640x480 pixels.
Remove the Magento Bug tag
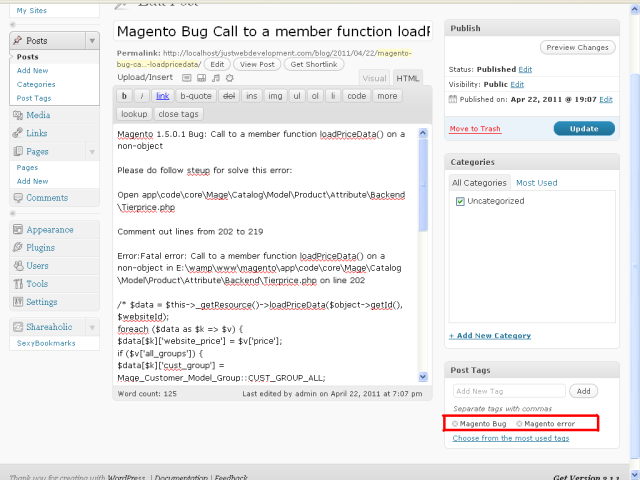point(455,424)
